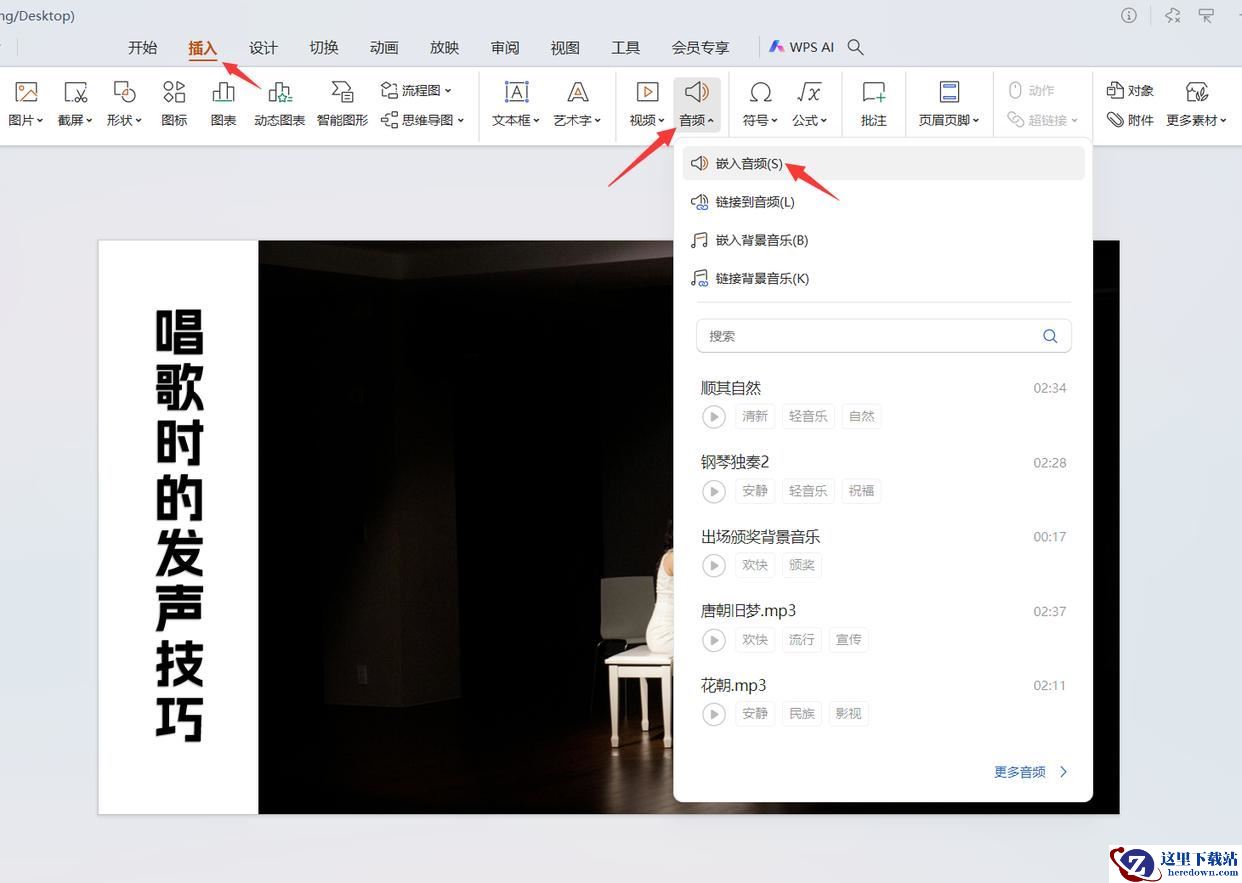This screenshot has height=883, width=1242.
Task: Click the 搜索 audio search field
Action: [x=883, y=336]
